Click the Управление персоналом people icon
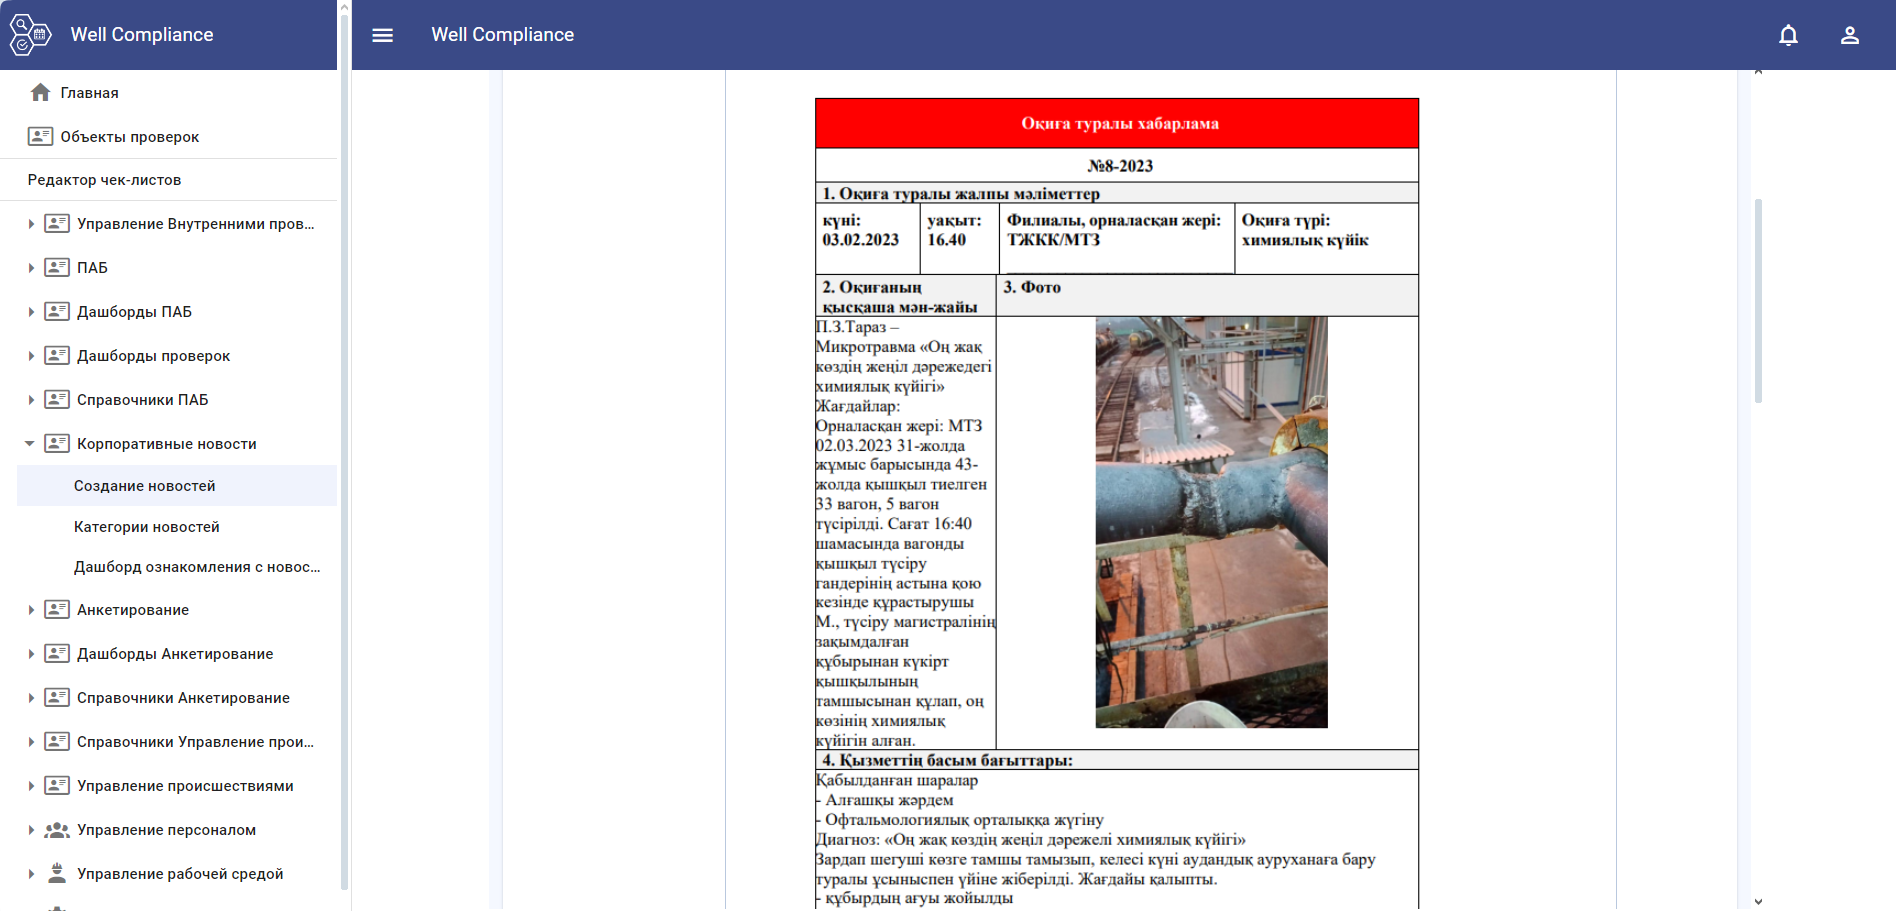The image size is (1896, 911). [x=57, y=830]
